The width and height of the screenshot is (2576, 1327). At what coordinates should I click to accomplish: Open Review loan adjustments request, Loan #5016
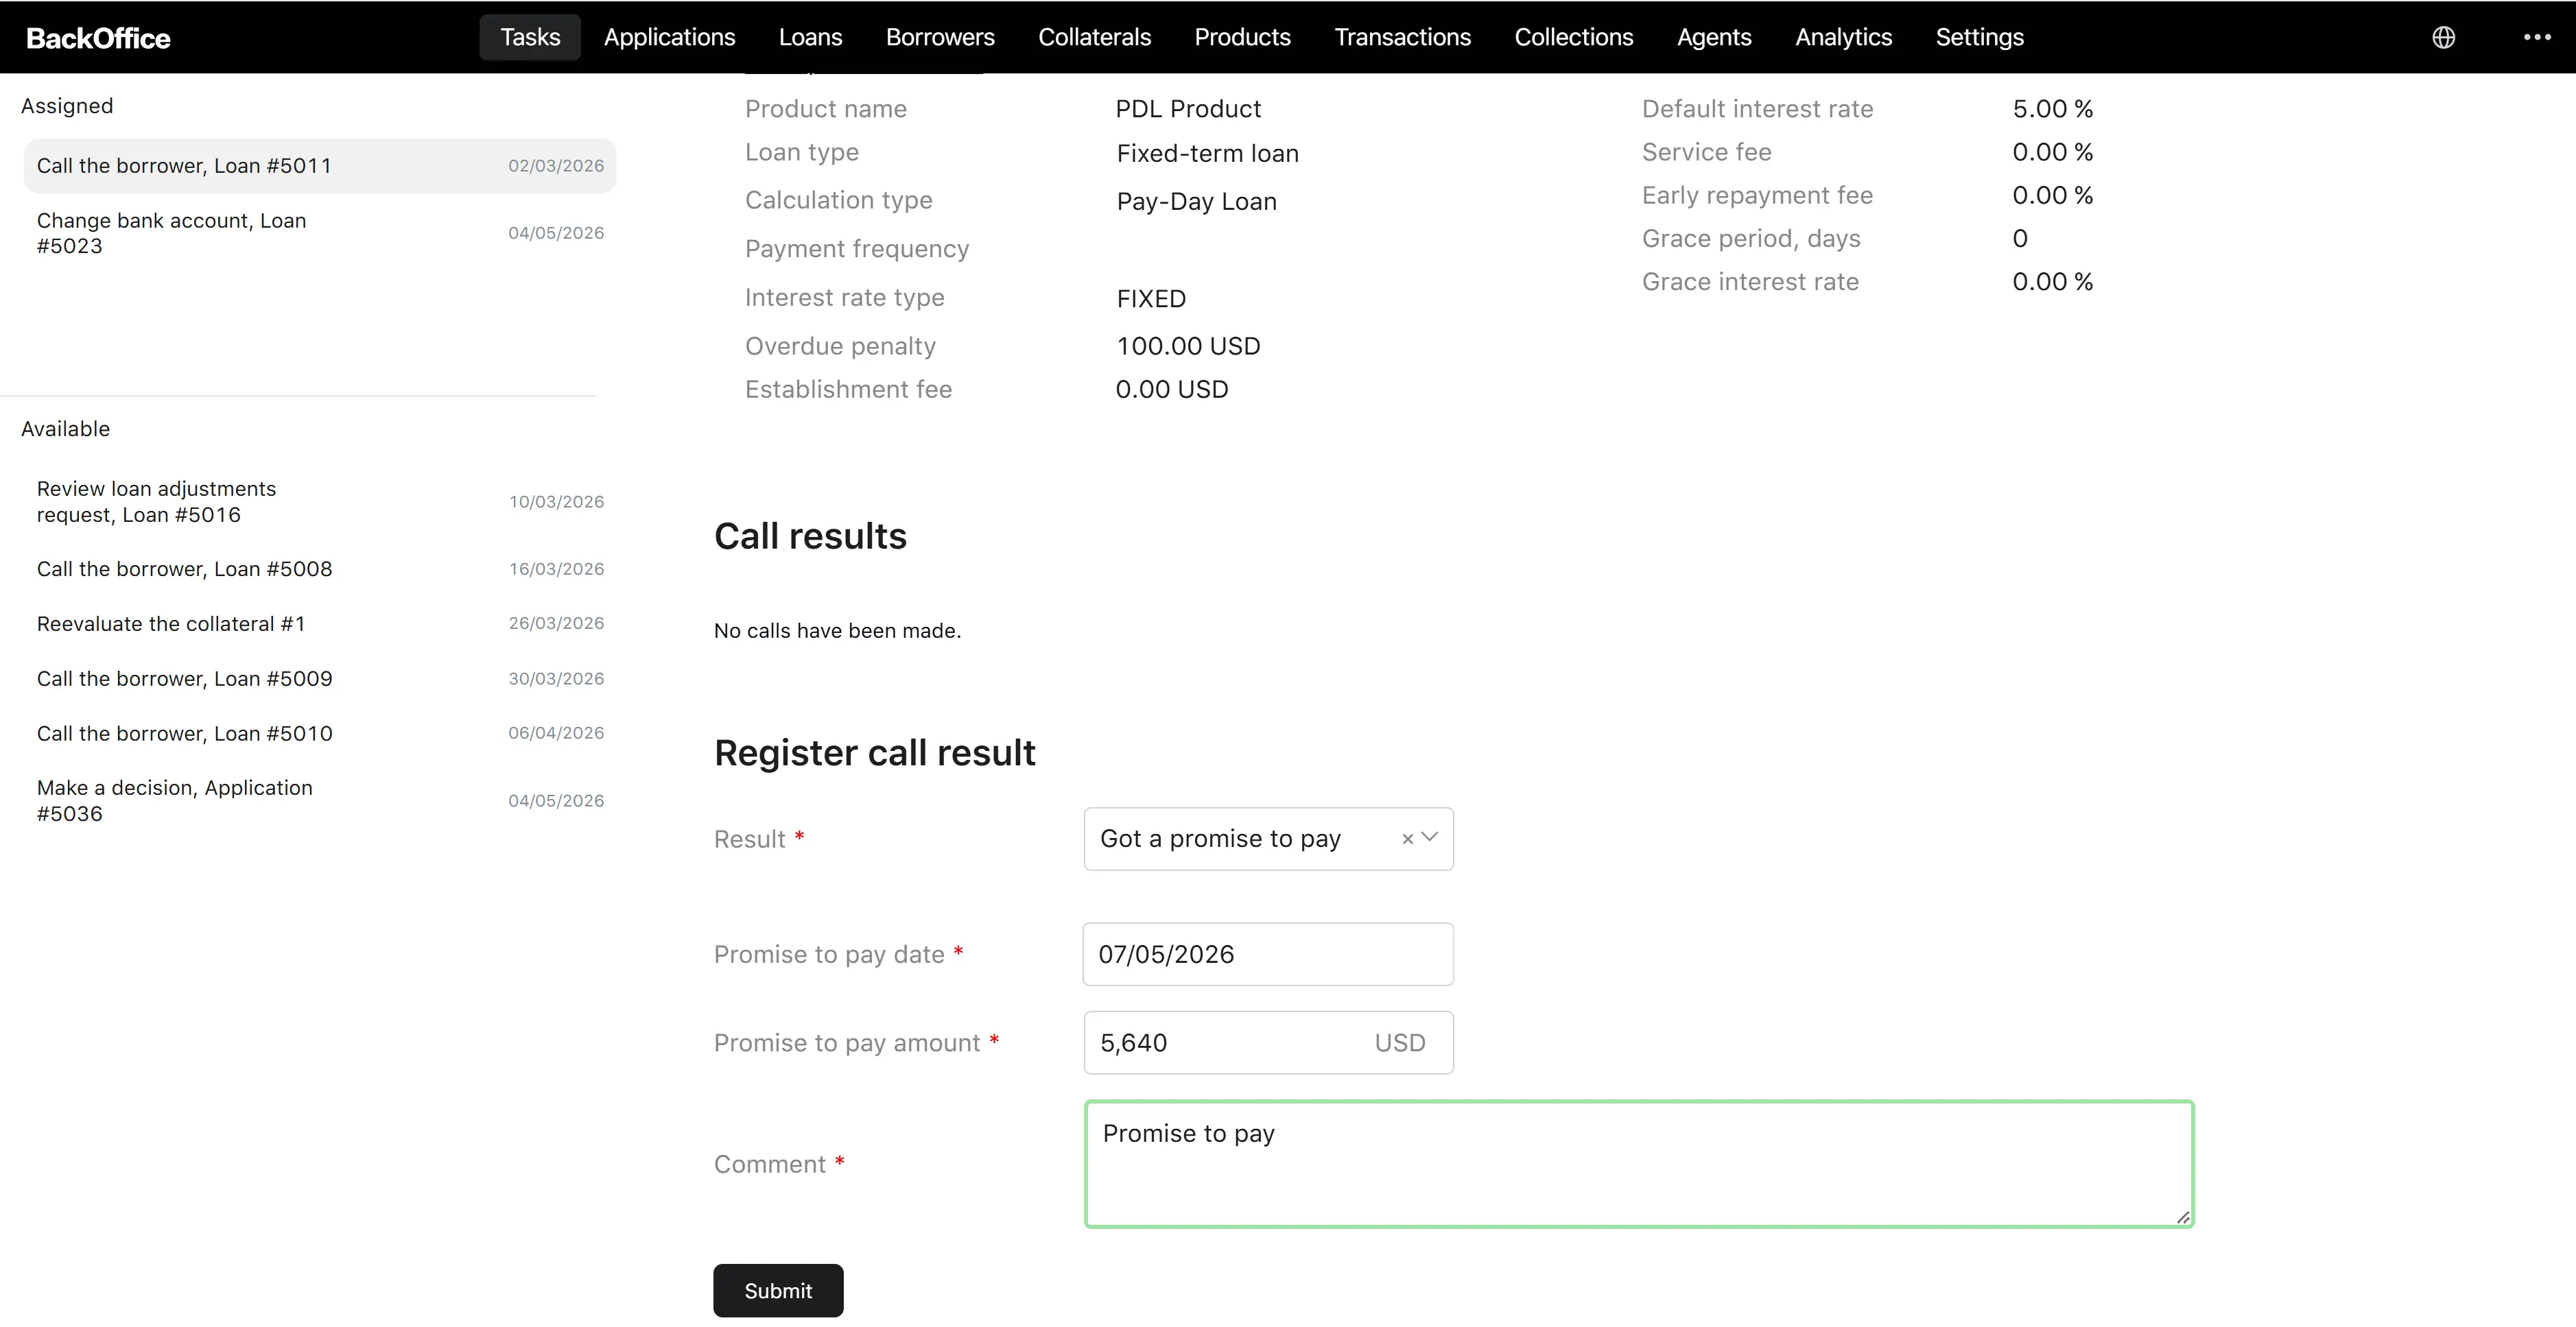click(x=320, y=502)
